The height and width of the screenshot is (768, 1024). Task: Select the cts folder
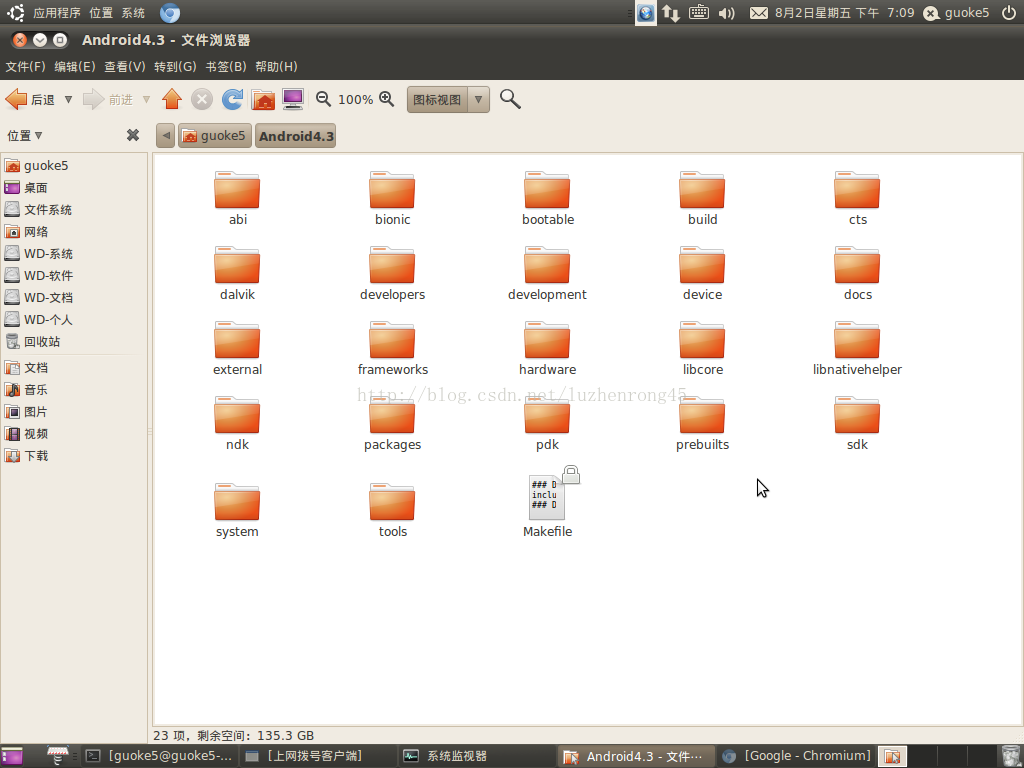point(857,199)
